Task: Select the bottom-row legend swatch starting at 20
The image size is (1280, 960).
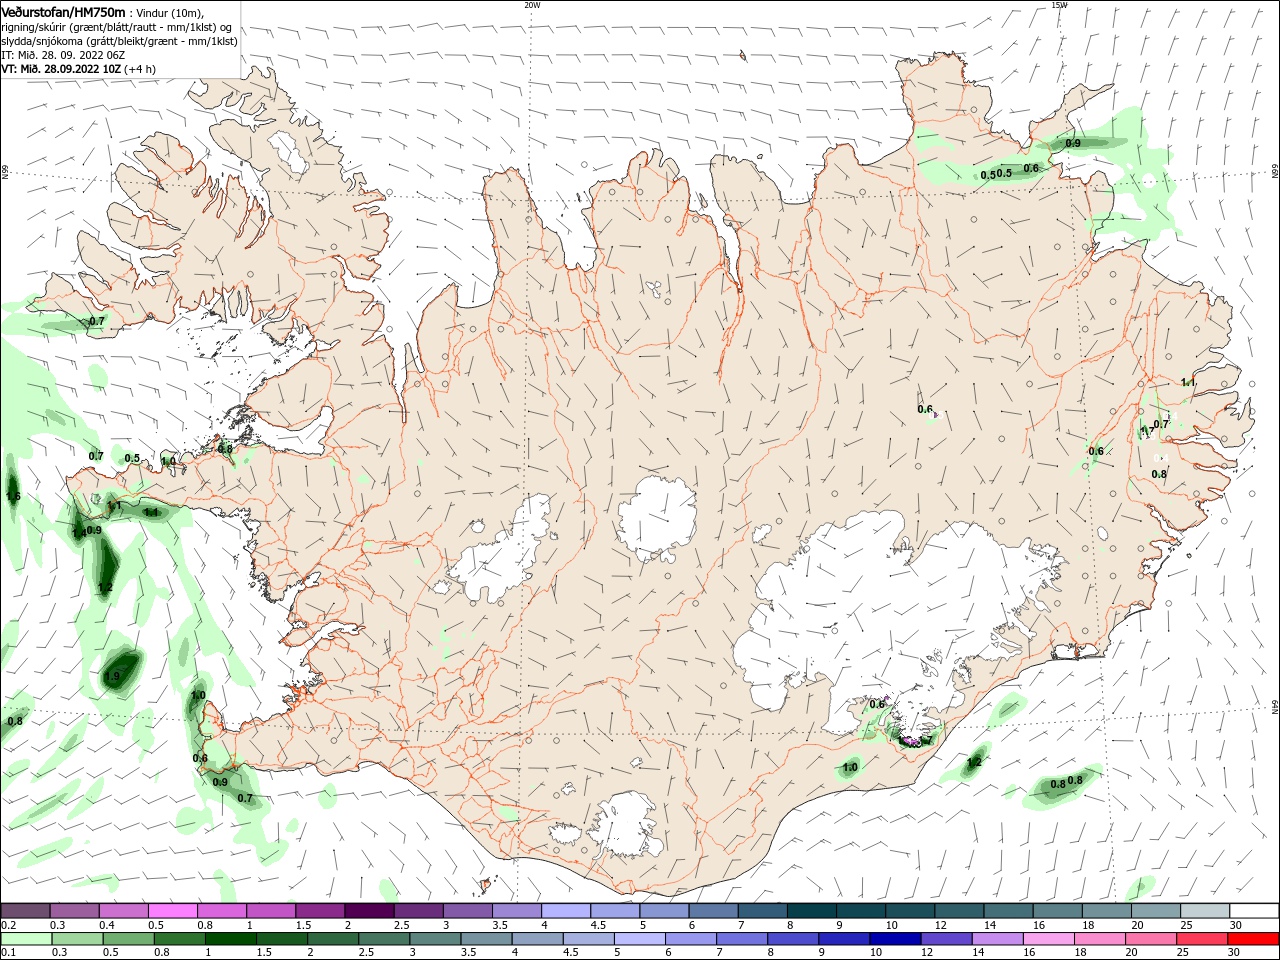Action: coord(1152,939)
